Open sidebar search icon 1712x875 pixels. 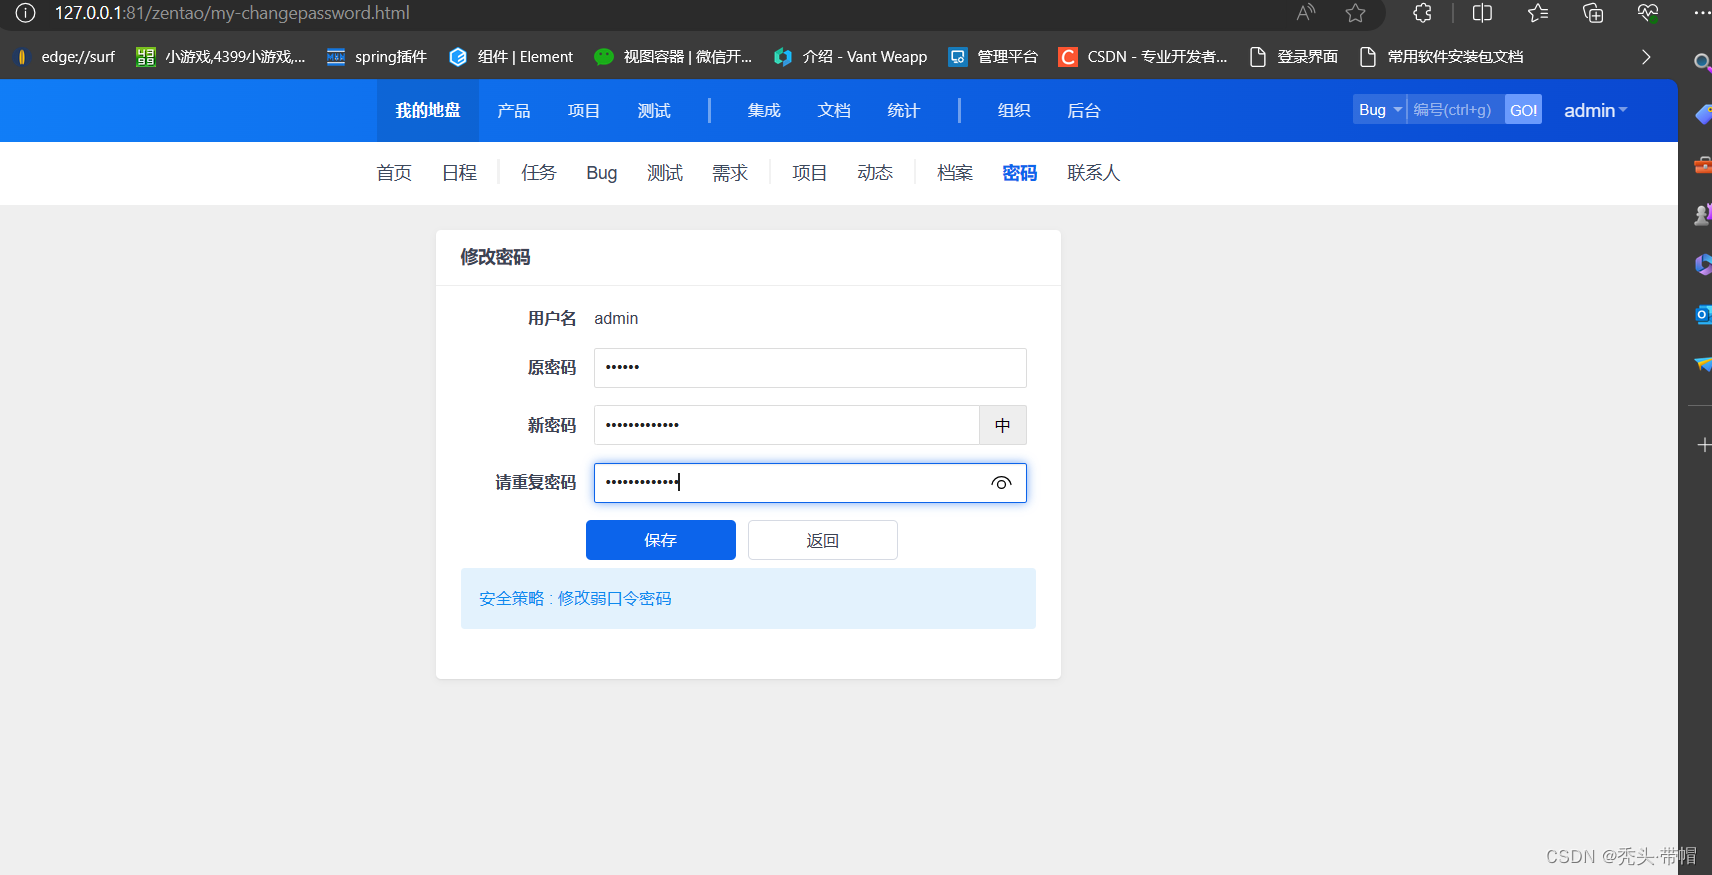(x=1701, y=62)
